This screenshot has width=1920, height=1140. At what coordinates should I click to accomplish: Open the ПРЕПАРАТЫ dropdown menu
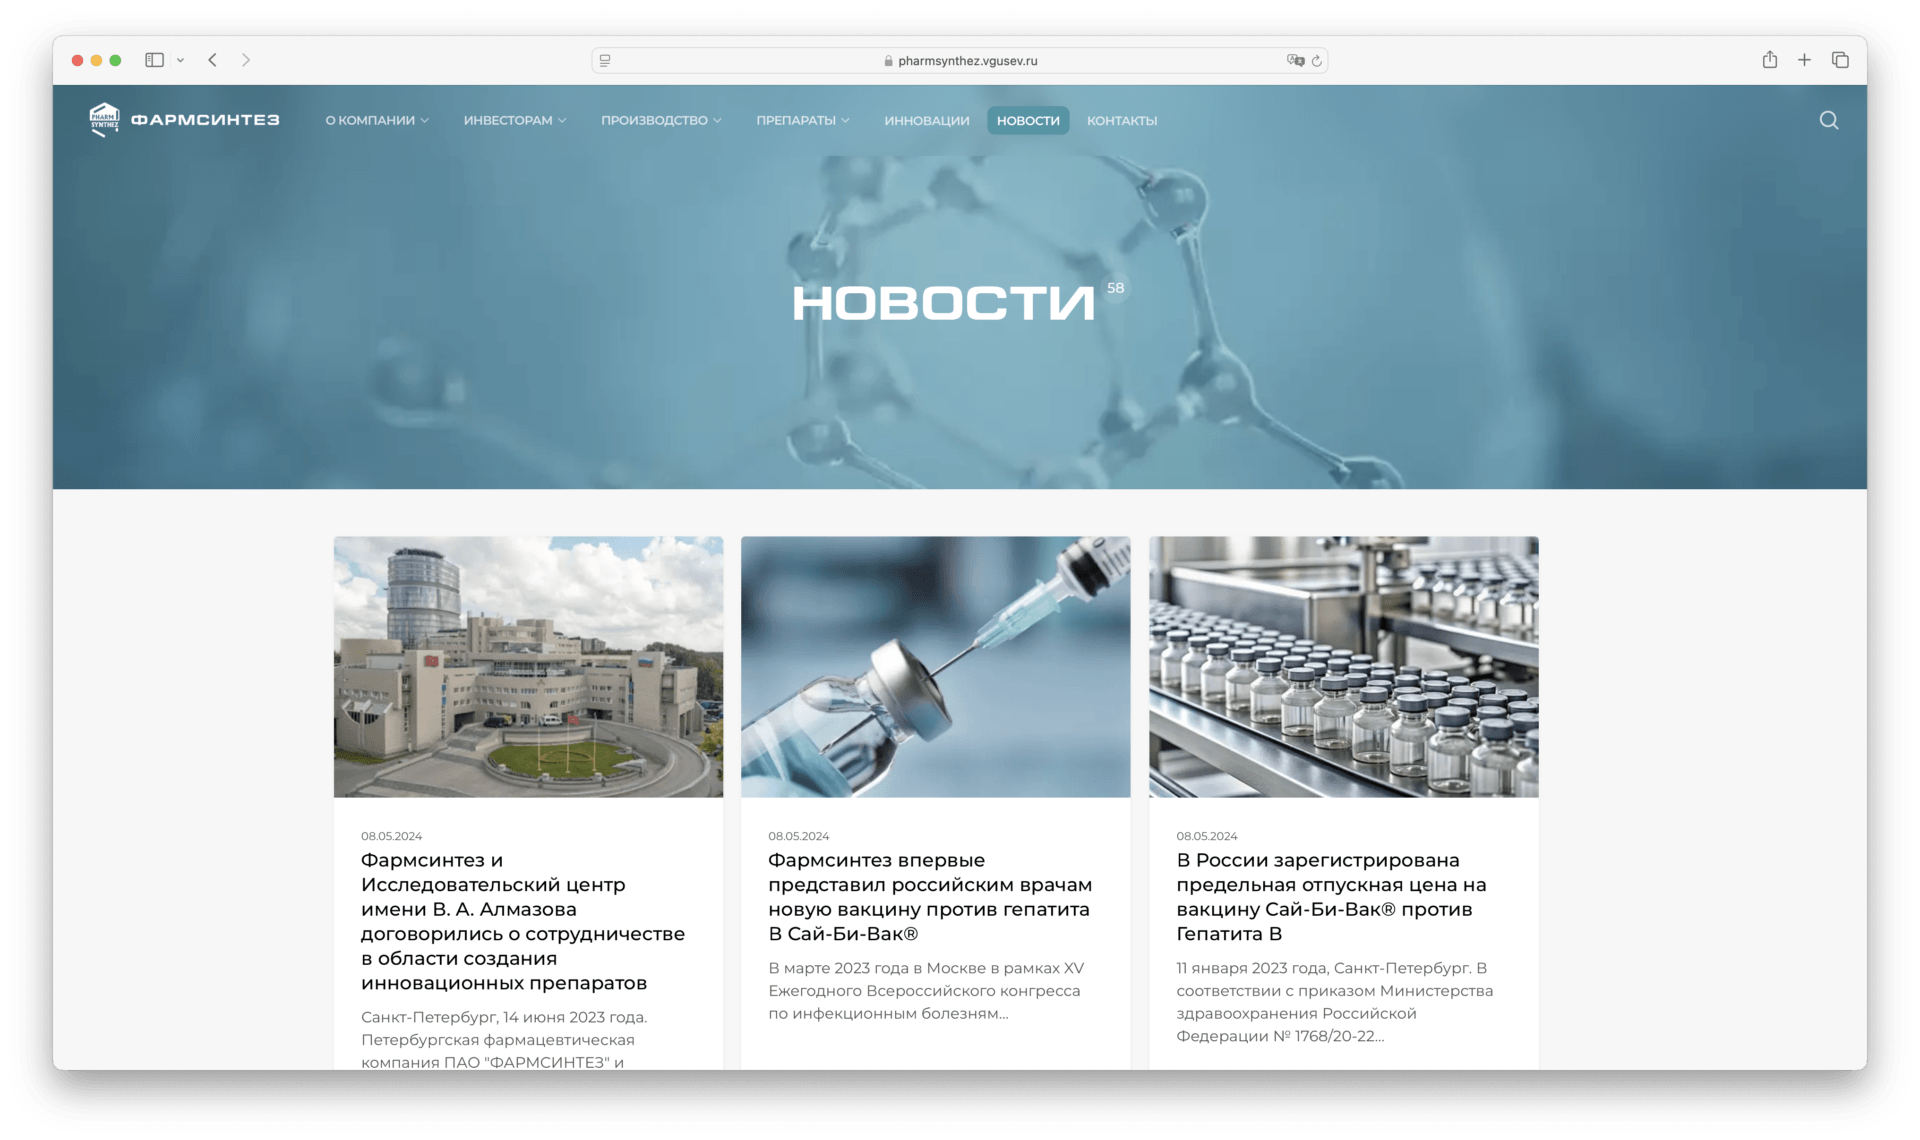tap(802, 120)
